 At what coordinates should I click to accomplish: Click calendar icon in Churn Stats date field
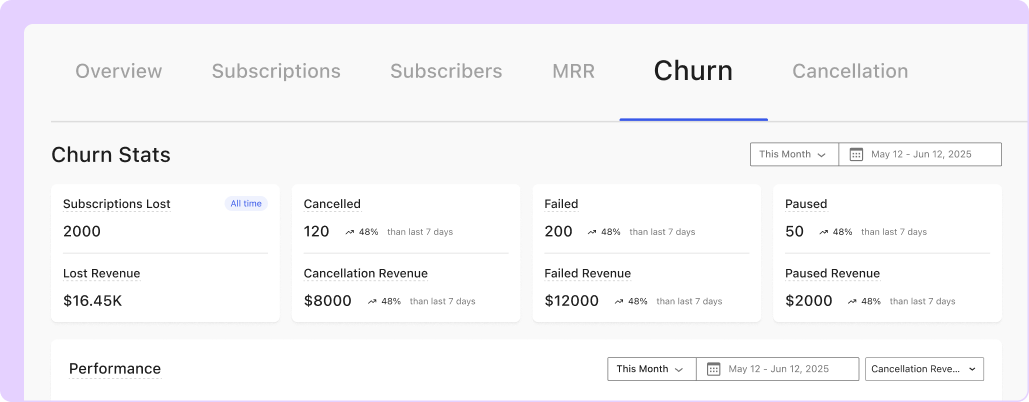[x=856, y=155]
